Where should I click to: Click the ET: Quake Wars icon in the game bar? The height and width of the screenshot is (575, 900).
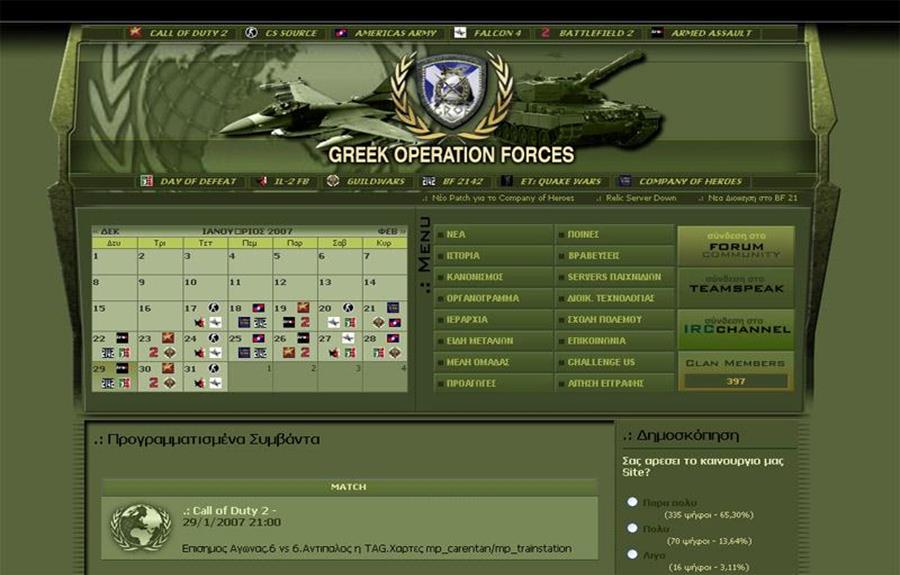tap(506, 181)
